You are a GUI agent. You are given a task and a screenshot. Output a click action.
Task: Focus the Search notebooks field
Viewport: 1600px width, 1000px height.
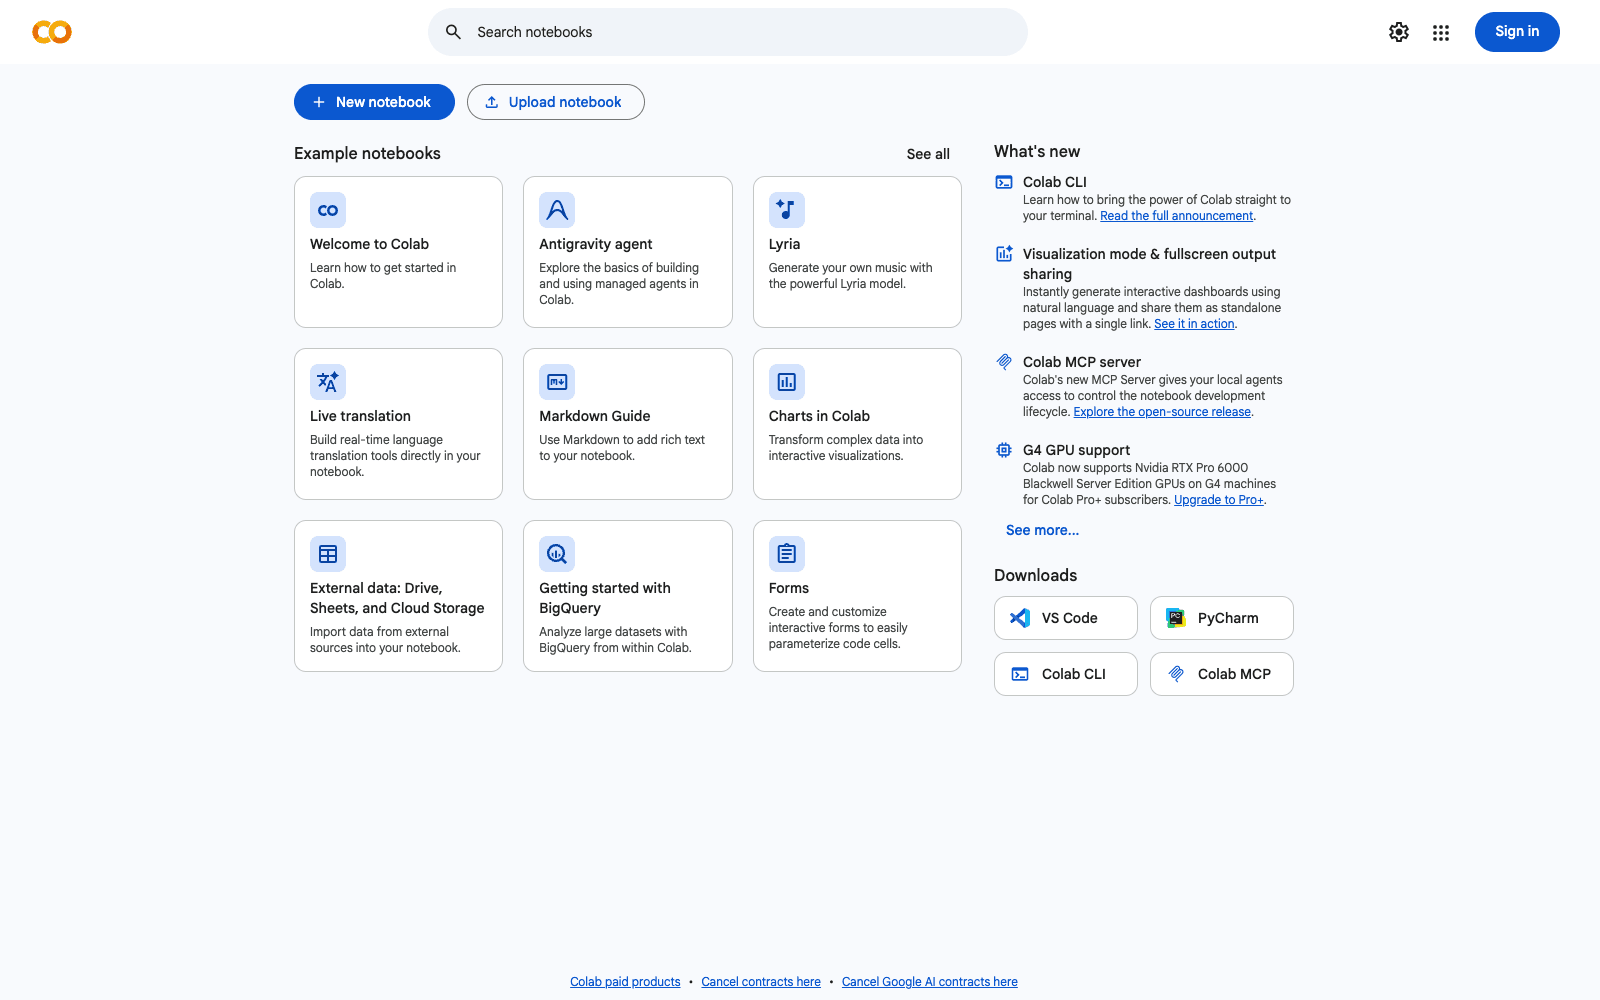[728, 32]
